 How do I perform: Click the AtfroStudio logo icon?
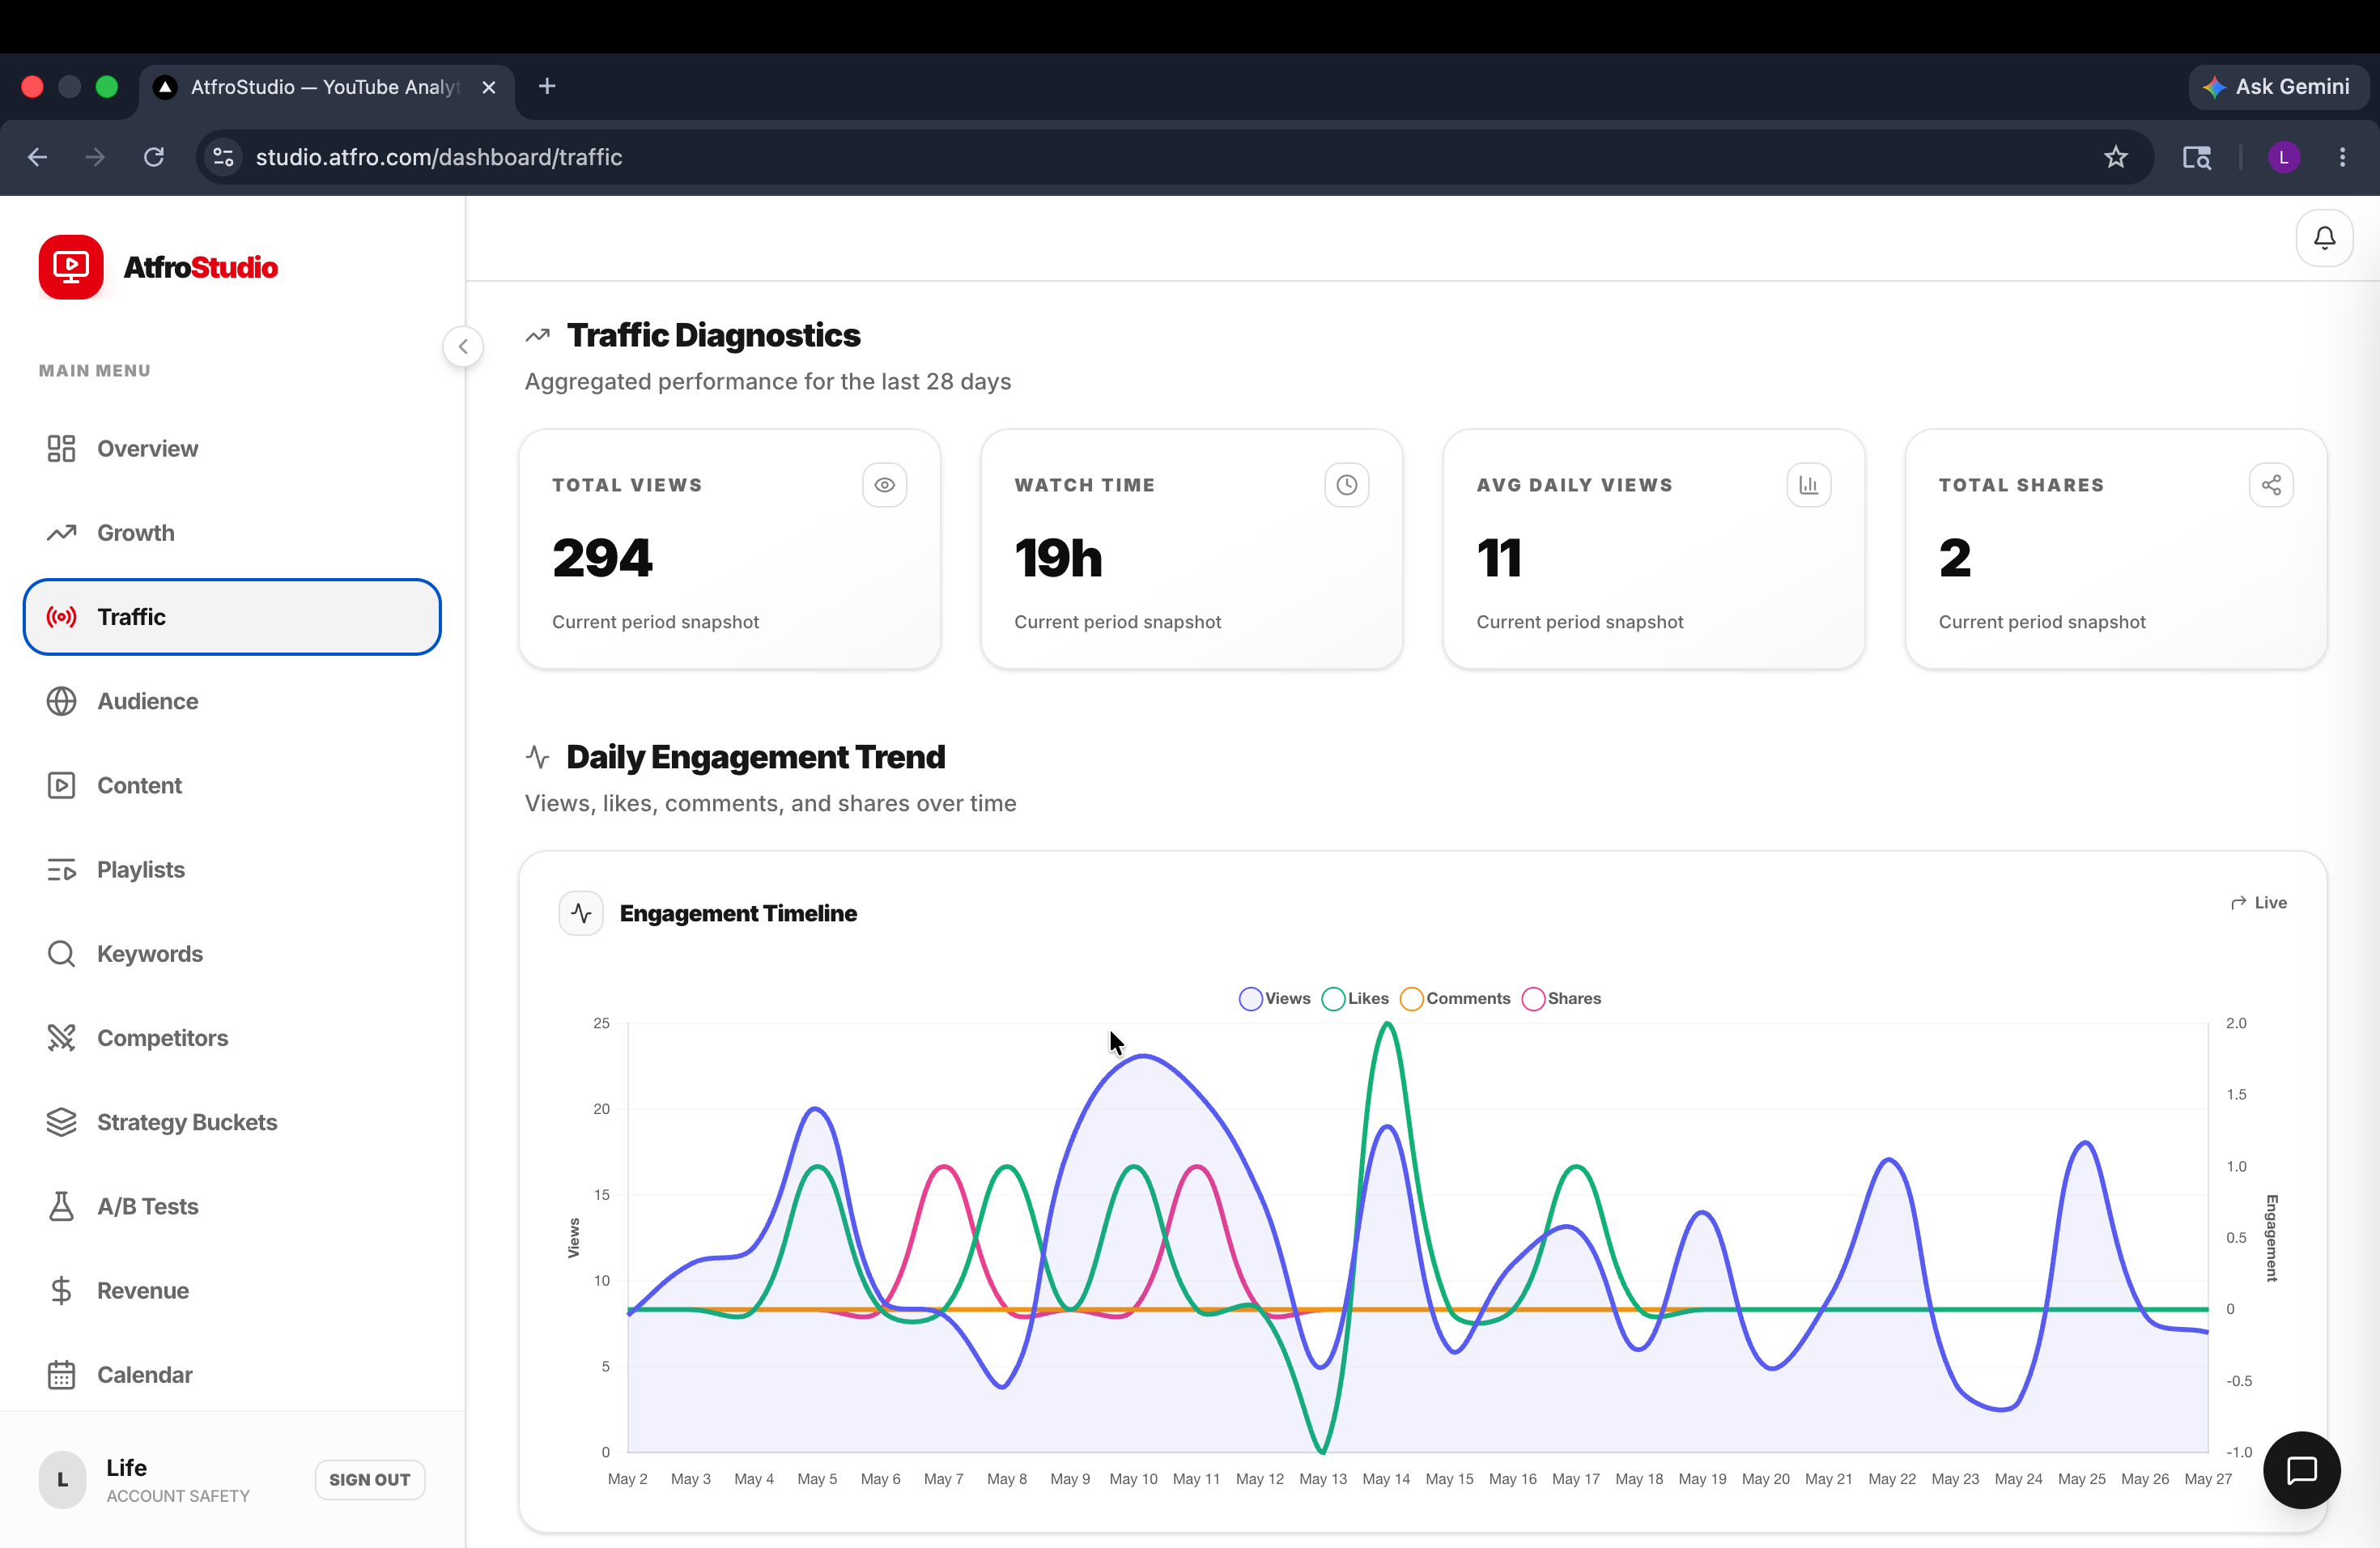[71, 267]
